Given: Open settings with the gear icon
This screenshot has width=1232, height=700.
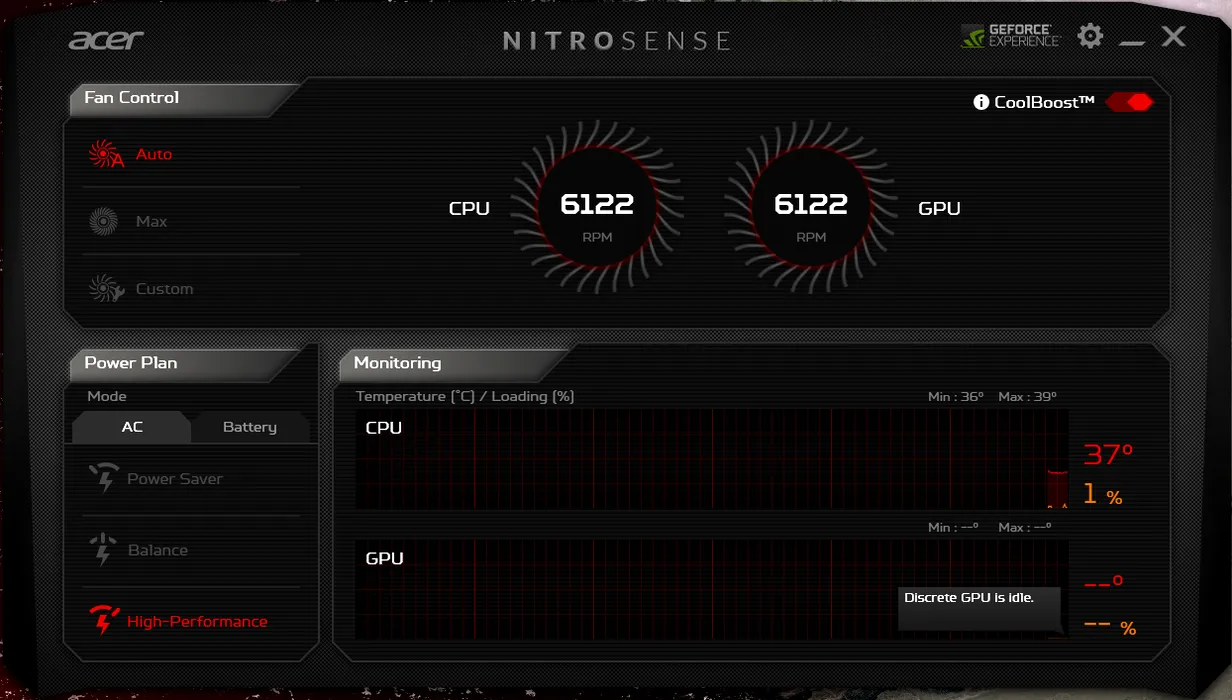Looking at the screenshot, I should (x=1090, y=36).
